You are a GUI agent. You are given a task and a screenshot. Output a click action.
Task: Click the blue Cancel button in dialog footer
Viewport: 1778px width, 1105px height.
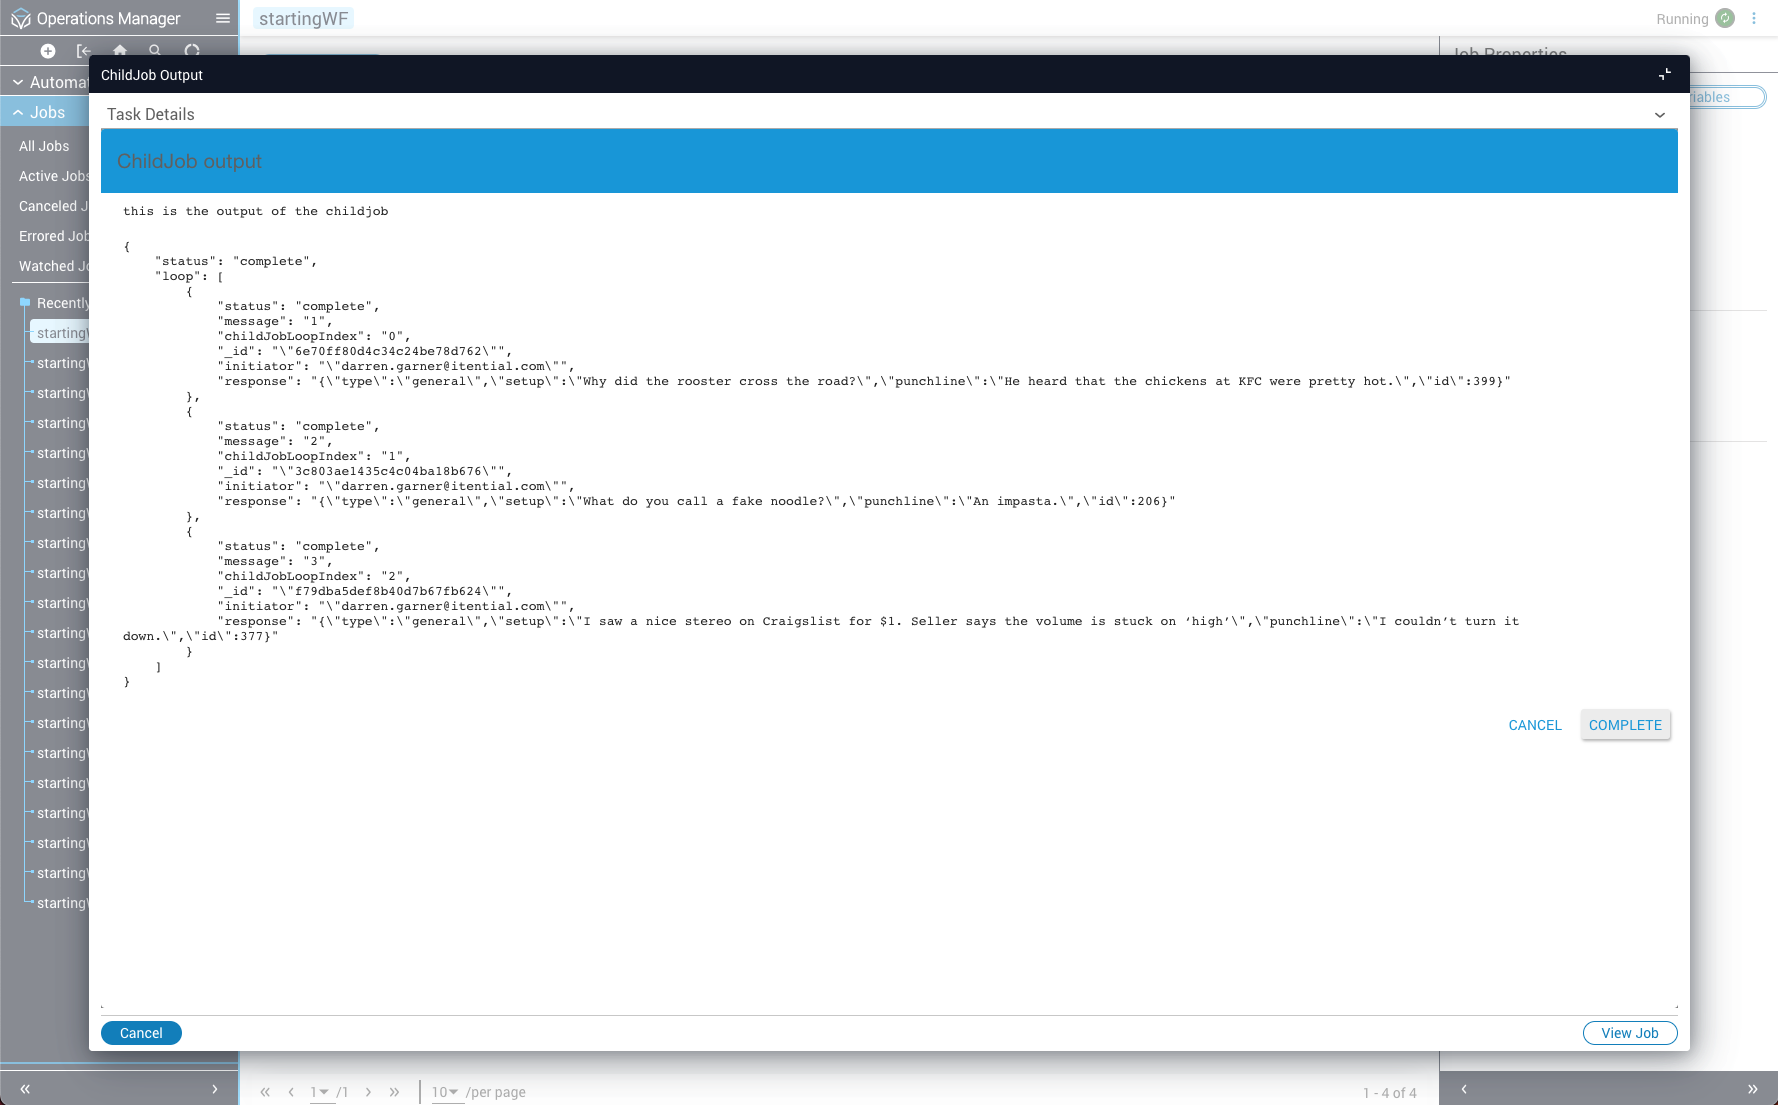pos(141,1033)
